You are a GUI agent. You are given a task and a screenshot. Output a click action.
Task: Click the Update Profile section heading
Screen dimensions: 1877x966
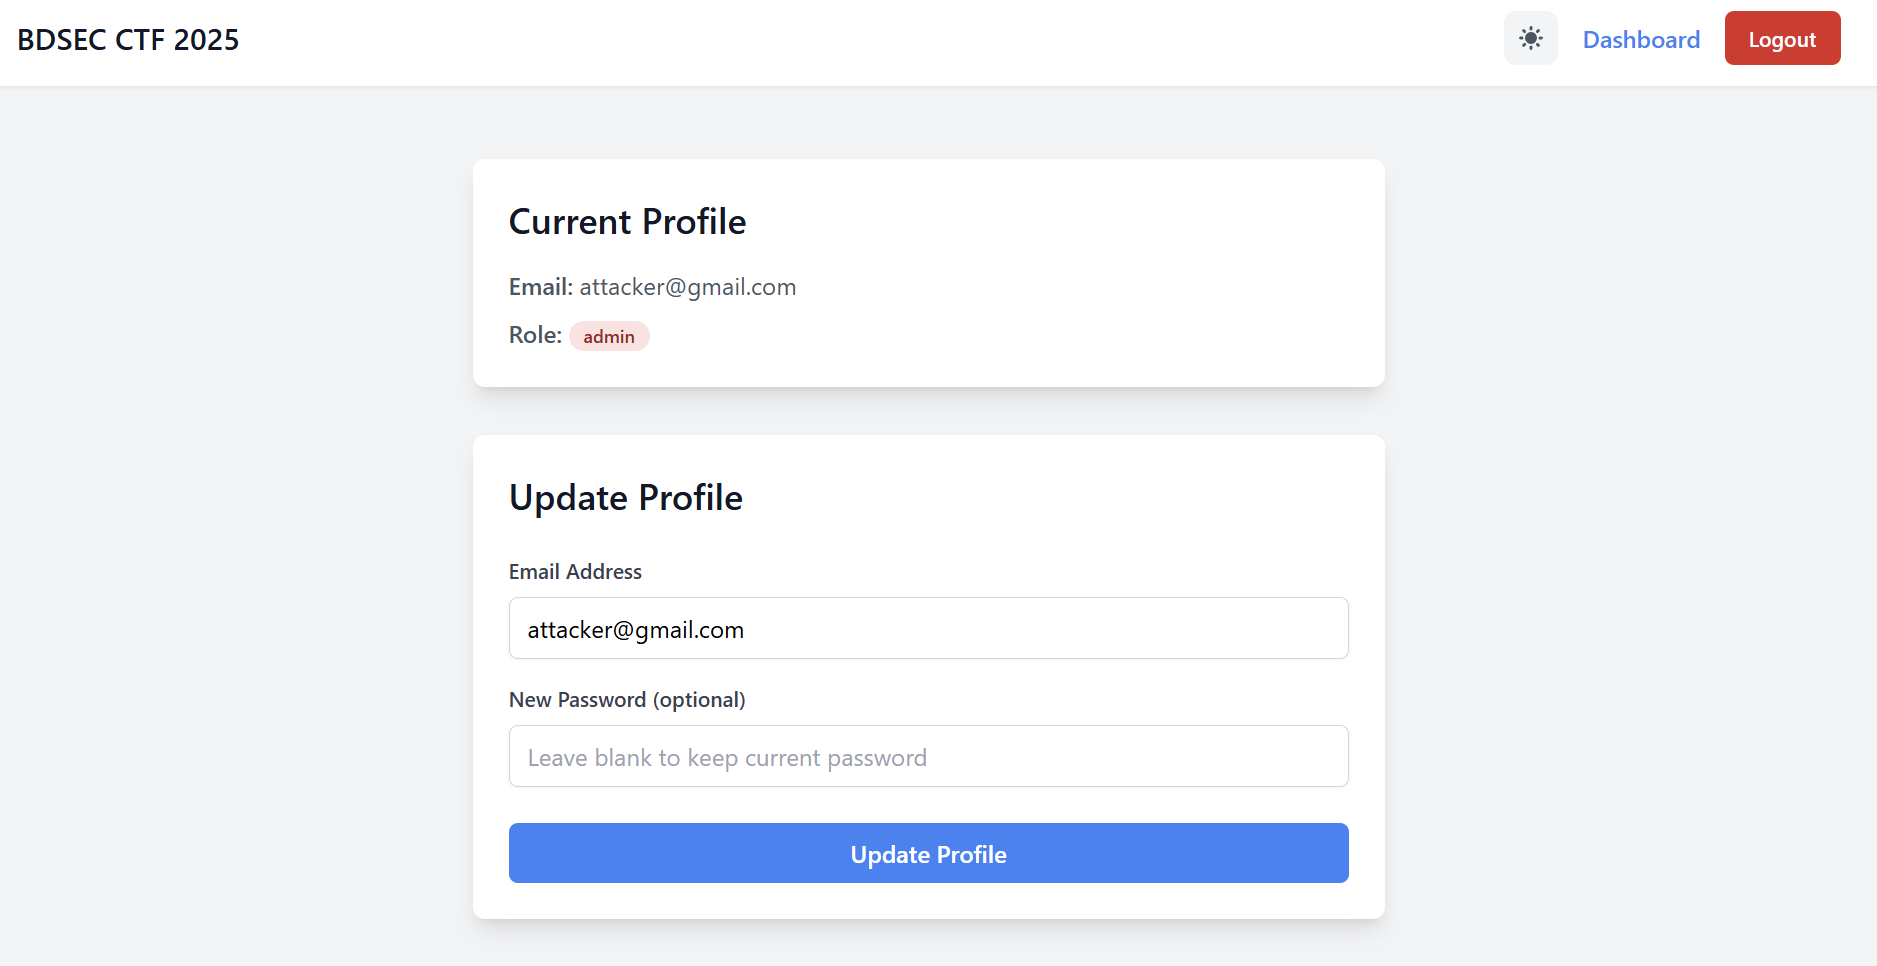coord(626,497)
